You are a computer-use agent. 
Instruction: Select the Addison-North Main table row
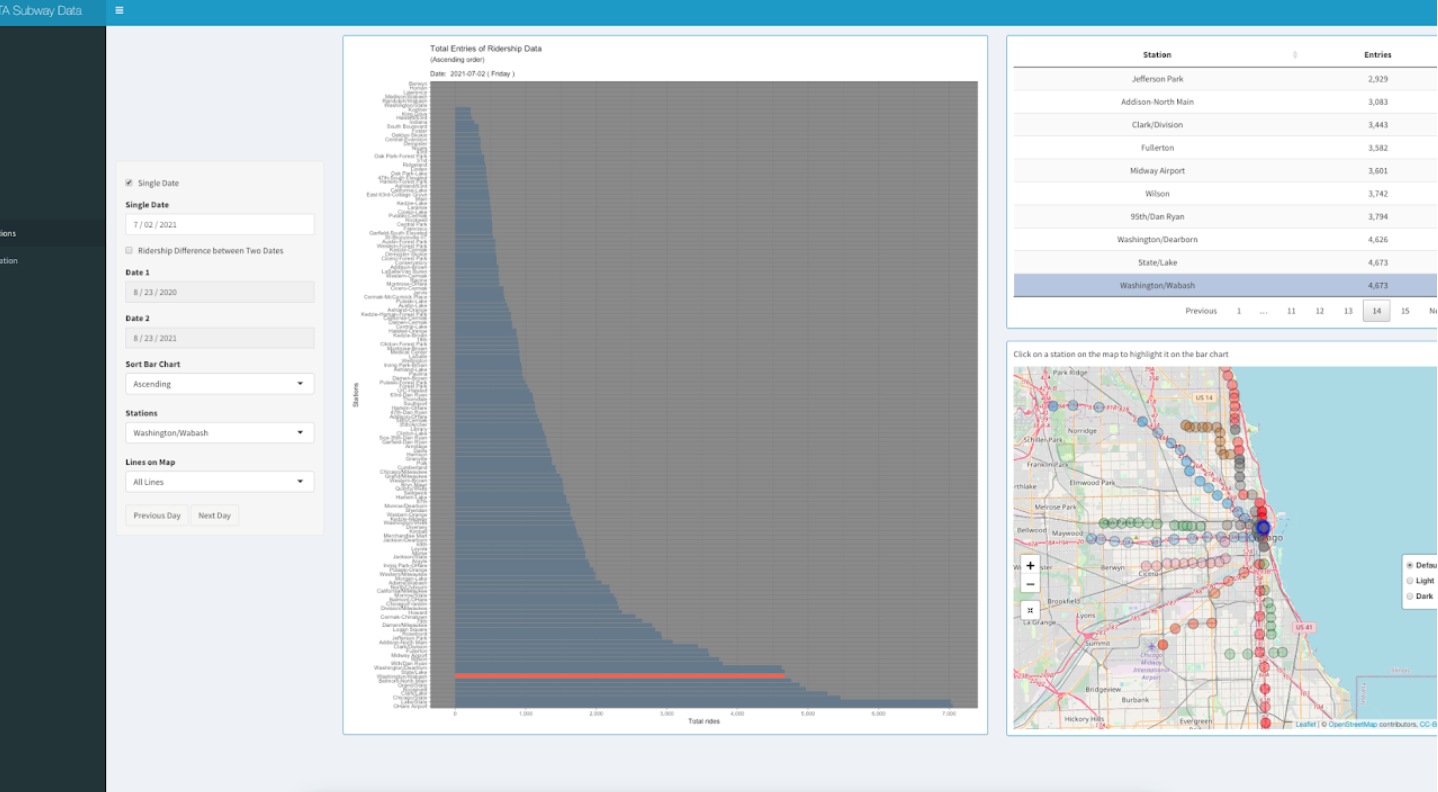pyautogui.click(x=1226, y=101)
